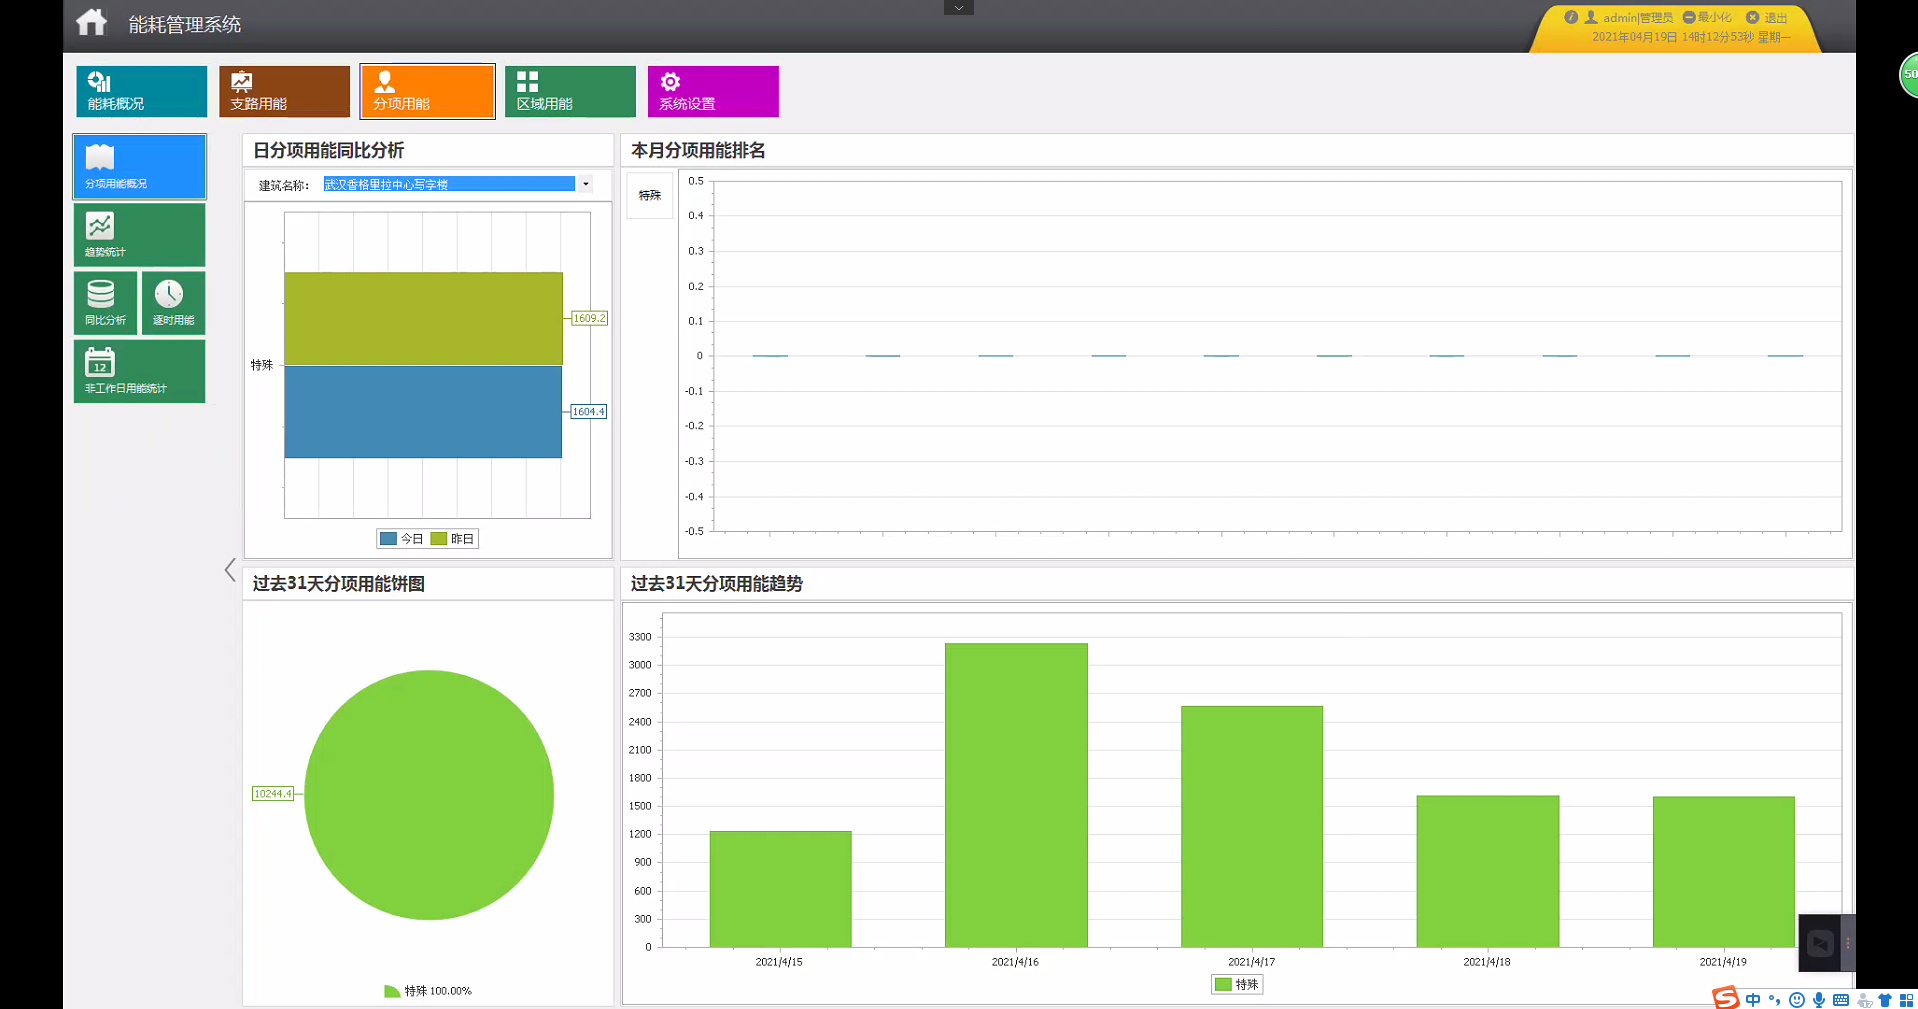Screen dimensions: 1918x1009
Task: Open 同比分析 comparison analysis in sidebar
Action: 105,303
